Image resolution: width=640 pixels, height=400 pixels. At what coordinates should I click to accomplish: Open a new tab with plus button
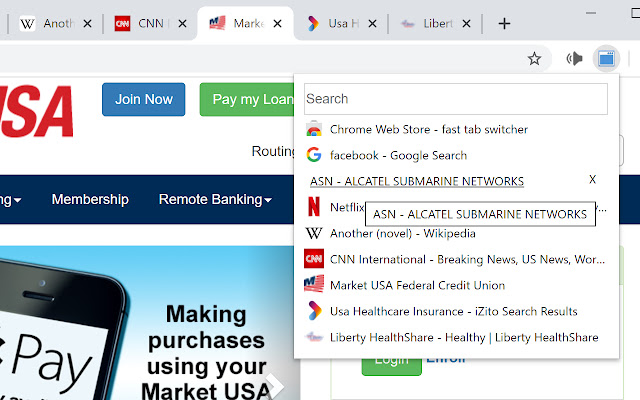[x=504, y=24]
